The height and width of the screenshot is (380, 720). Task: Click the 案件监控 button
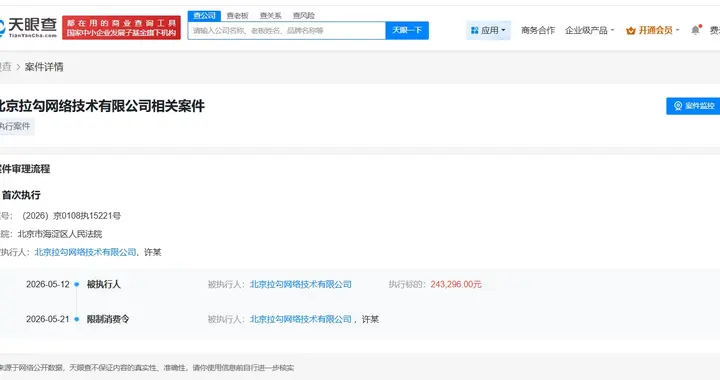coord(693,106)
